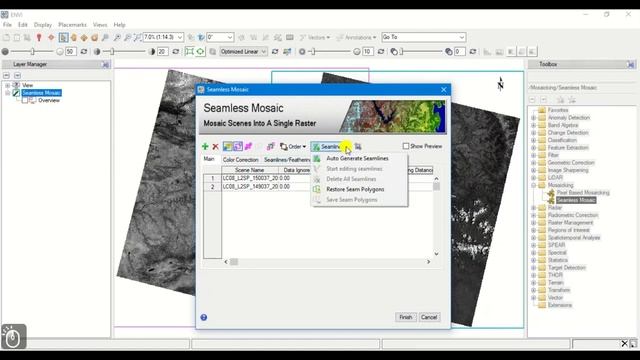This screenshot has width=640, height=360.
Task: Open the Placemarks menu
Action: pyautogui.click(x=72, y=25)
